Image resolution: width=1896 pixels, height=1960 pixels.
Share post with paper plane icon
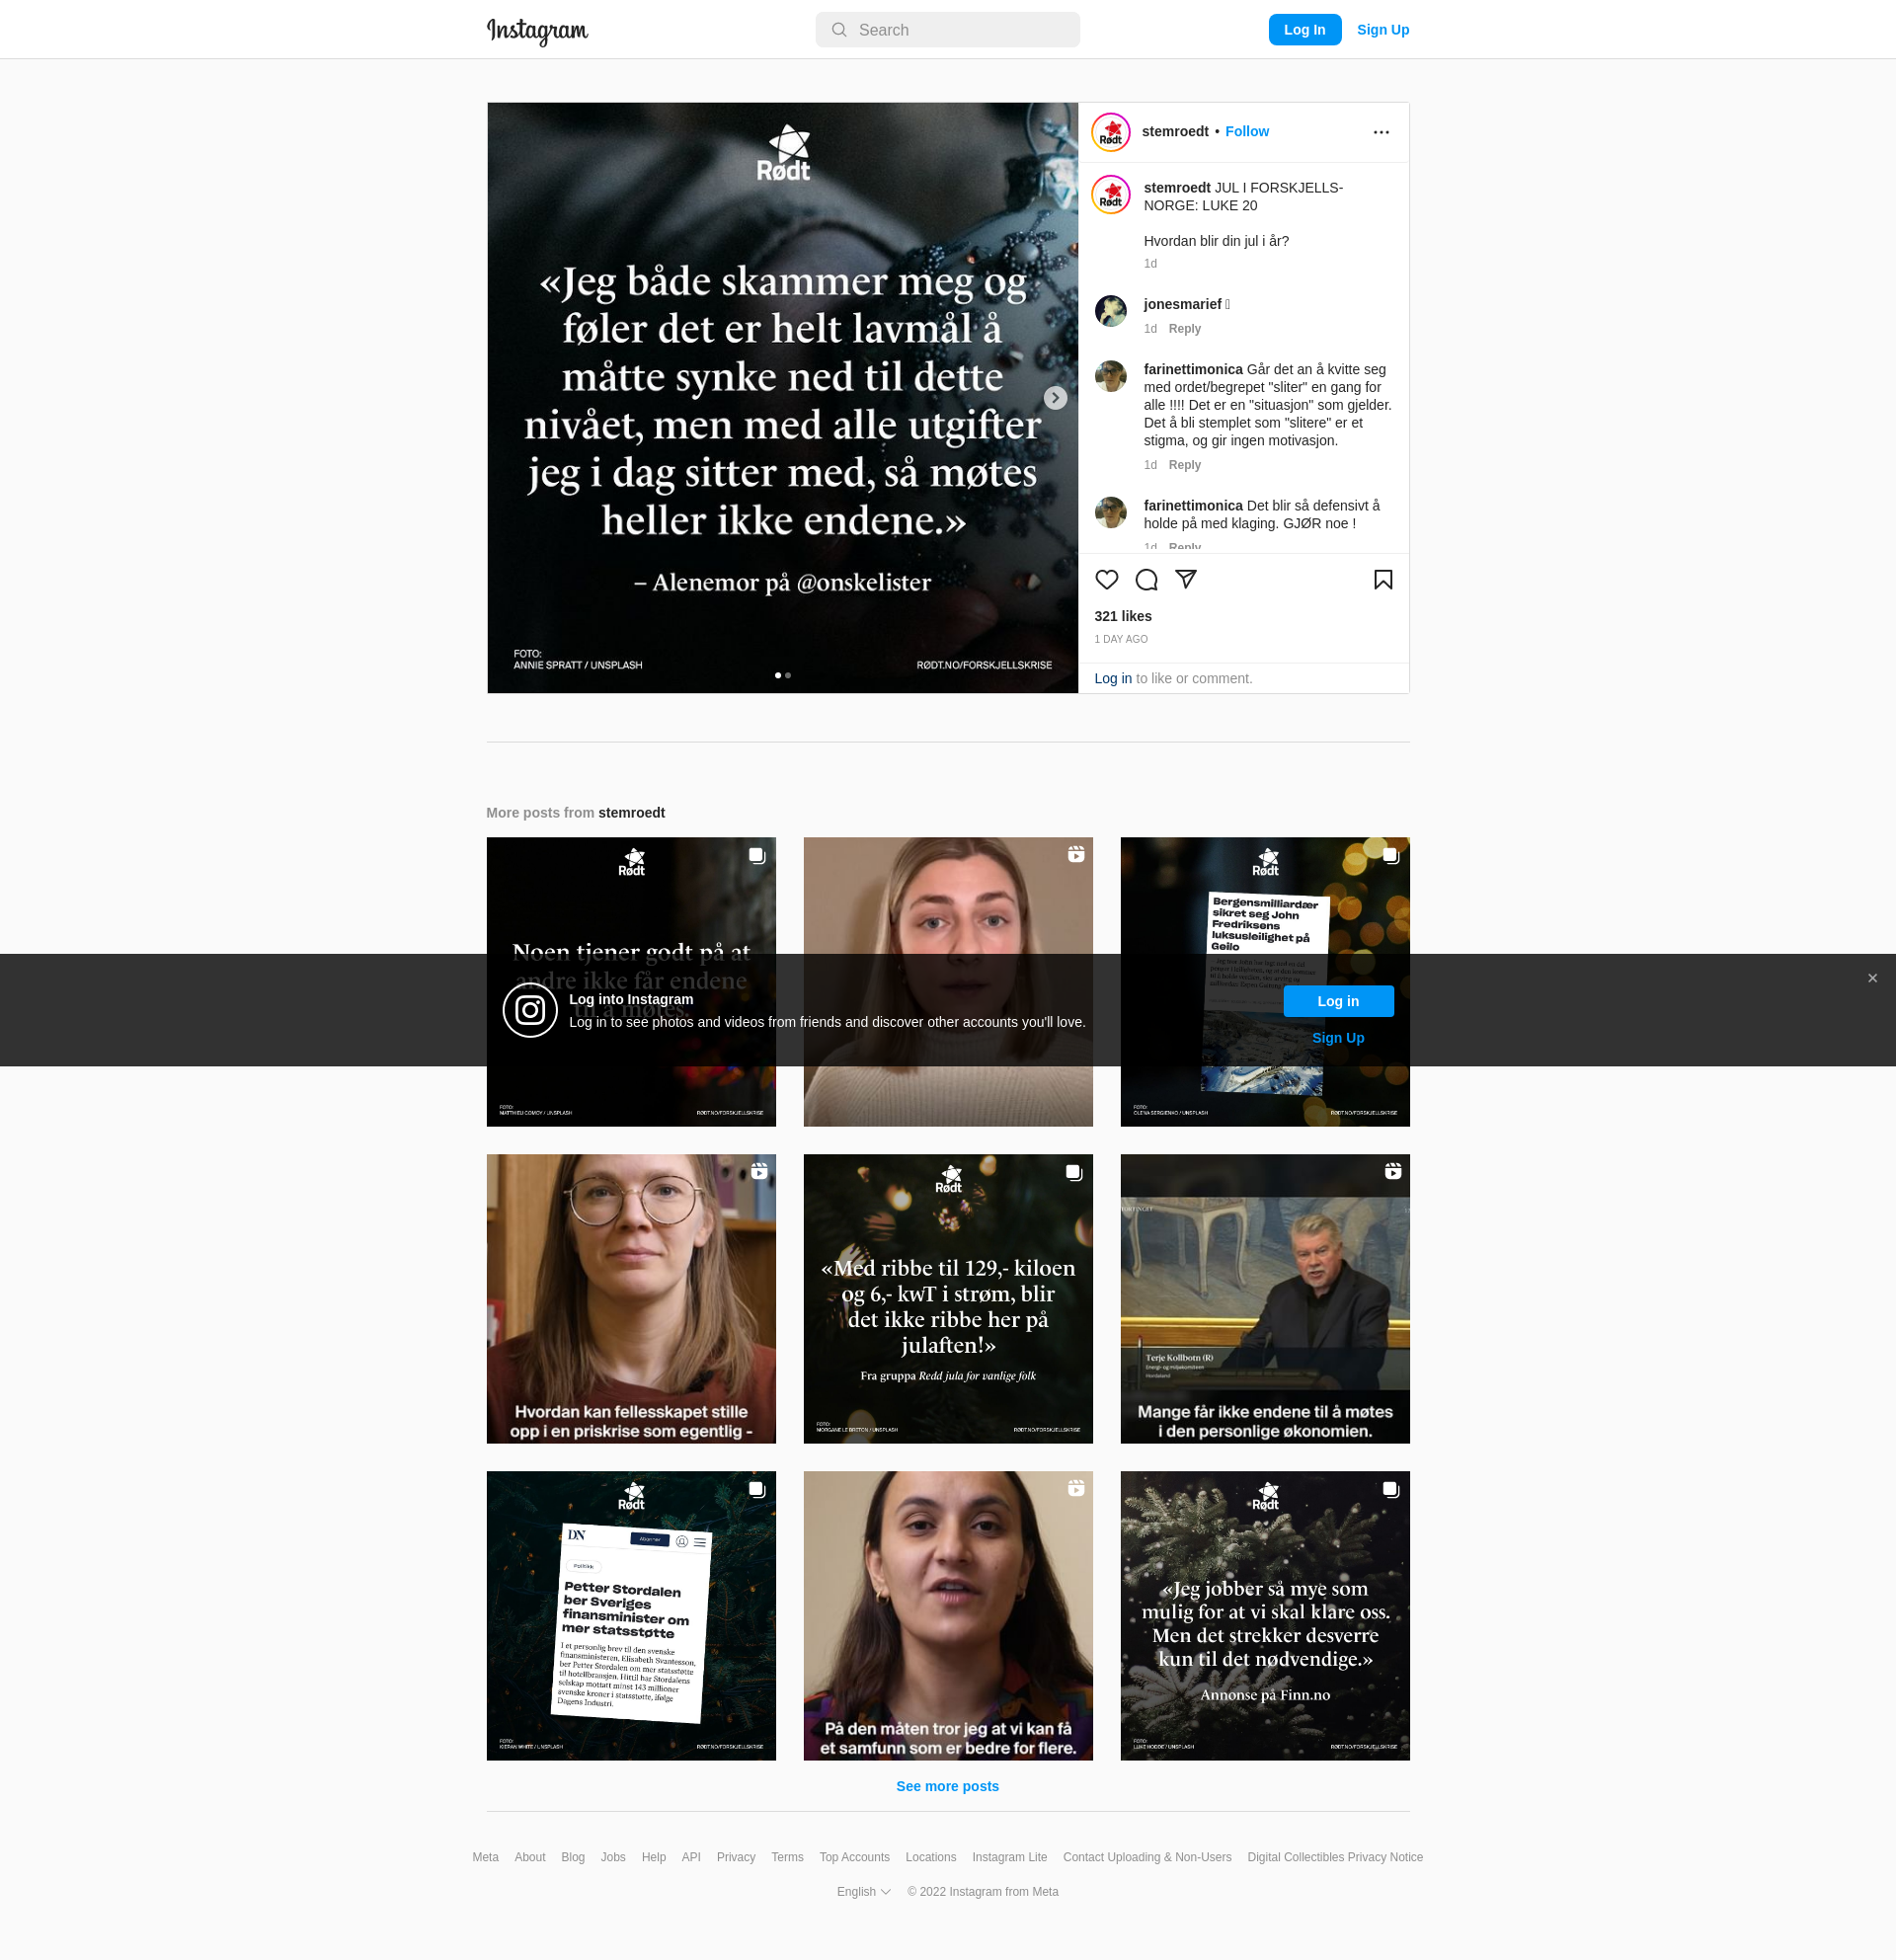pyautogui.click(x=1186, y=580)
